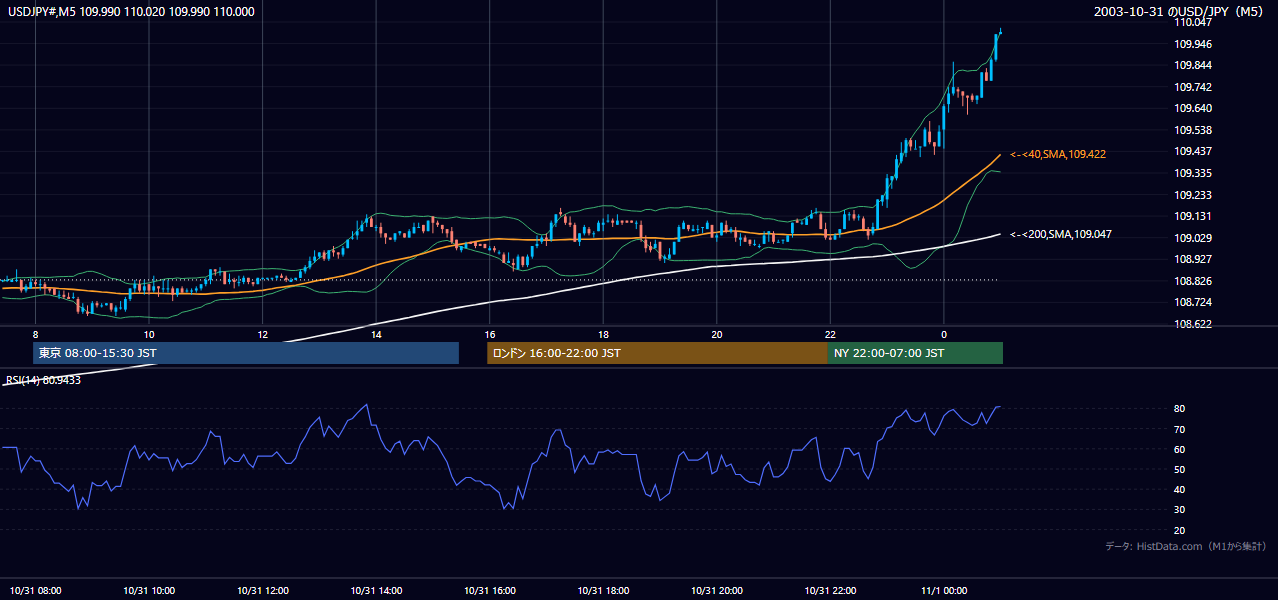The width and height of the screenshot is (1278, 600).
Task: Click RSI scale value 60
Action: (1179, 449)
